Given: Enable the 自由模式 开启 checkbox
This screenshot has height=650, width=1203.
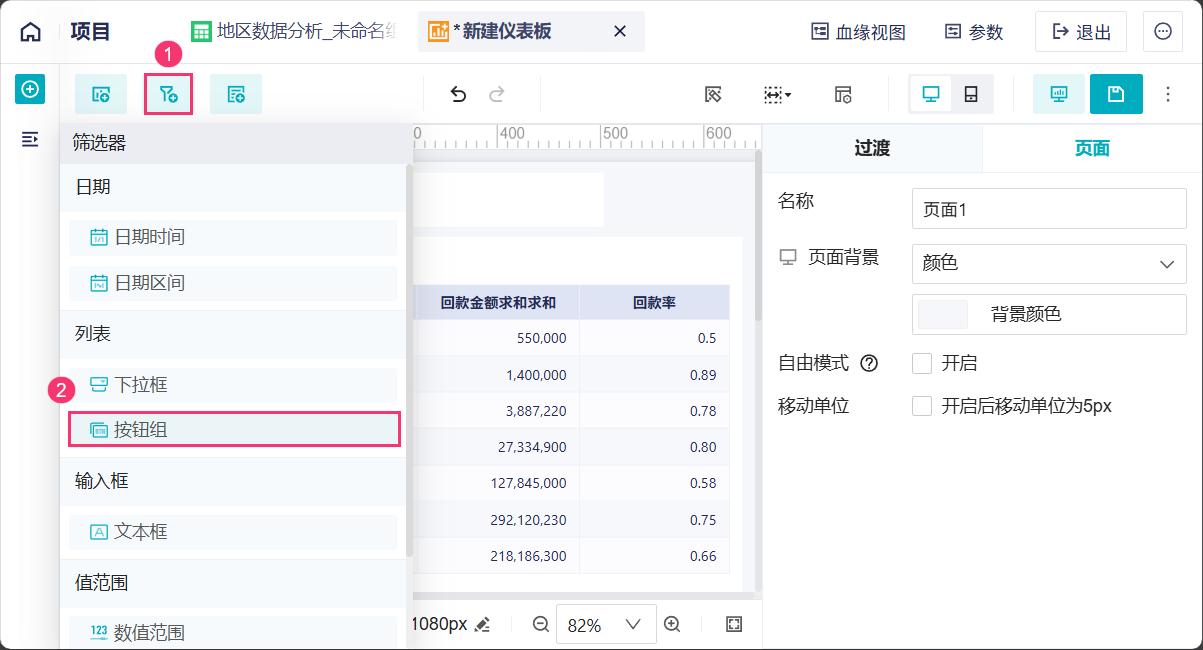Looking at the screenshot, I should [x=922, y=363].
